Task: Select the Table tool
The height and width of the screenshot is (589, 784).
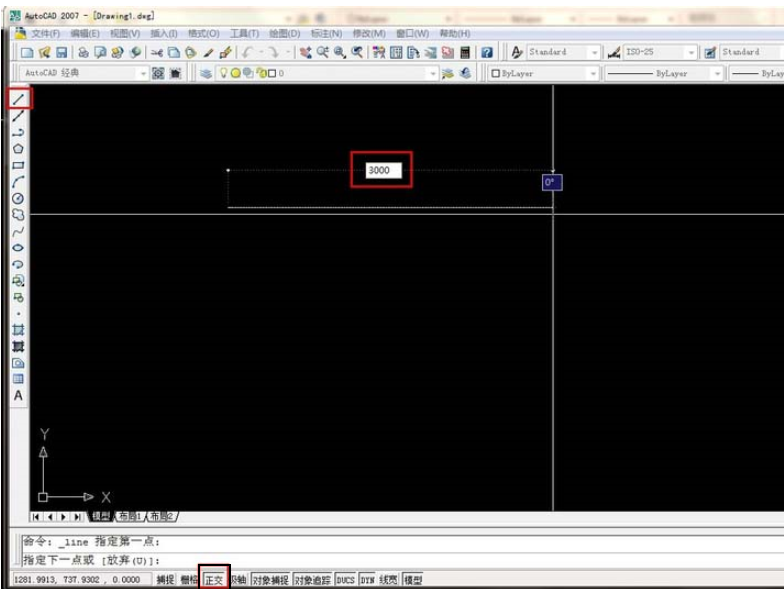Action: [18, 379]
